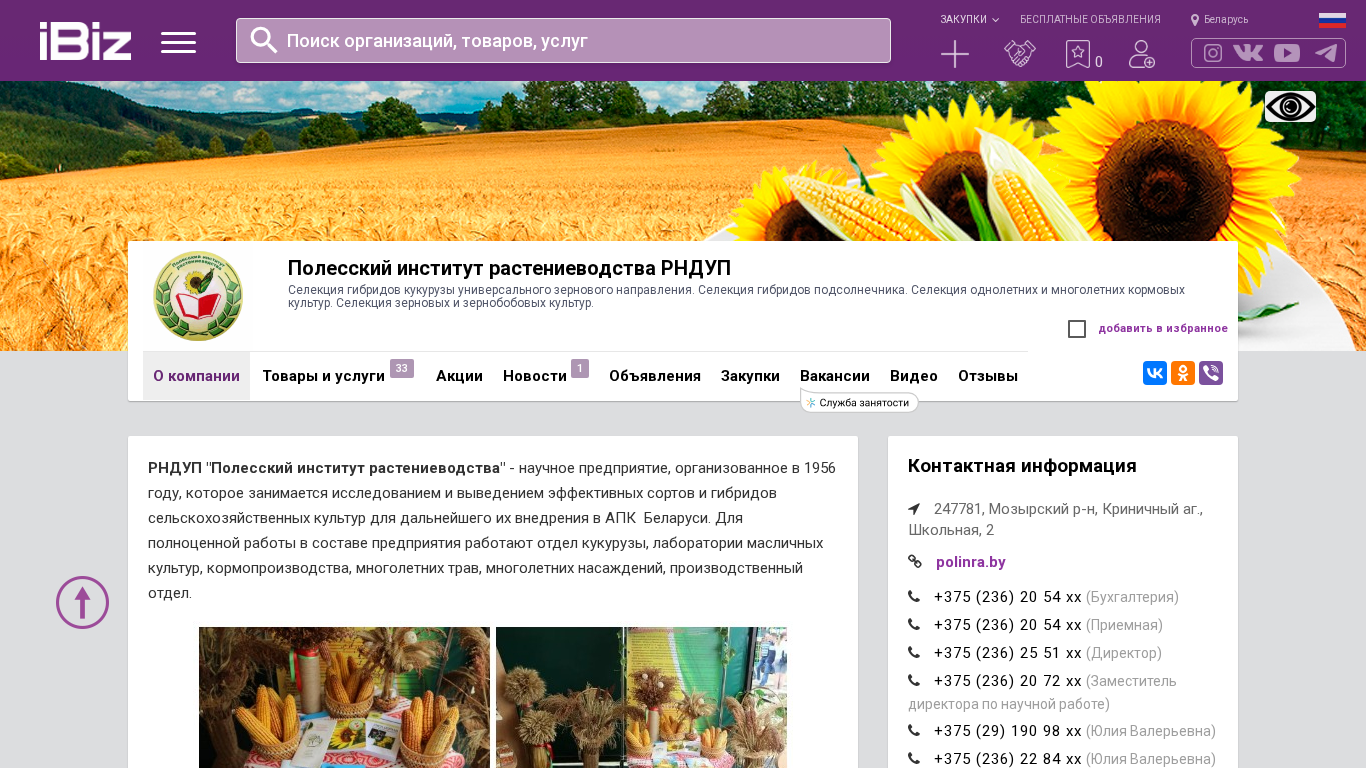Click the user registration icon
This screenshot has width=1366, height=768.
click(x=1142, y=54)
